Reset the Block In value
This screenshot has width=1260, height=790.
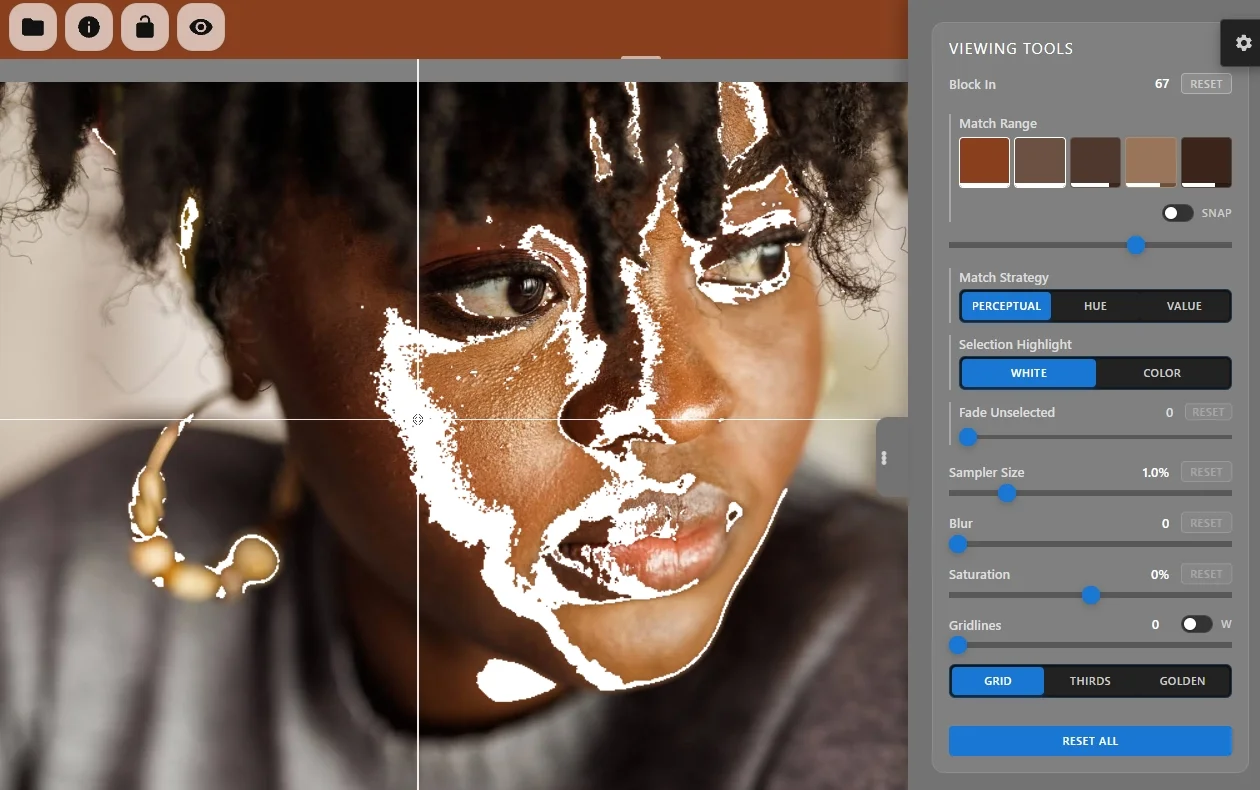(1205, 84)
